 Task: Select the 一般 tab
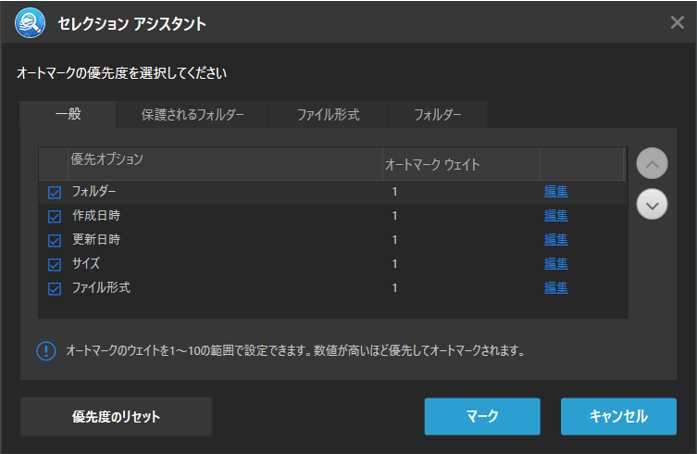click(68, 115)
